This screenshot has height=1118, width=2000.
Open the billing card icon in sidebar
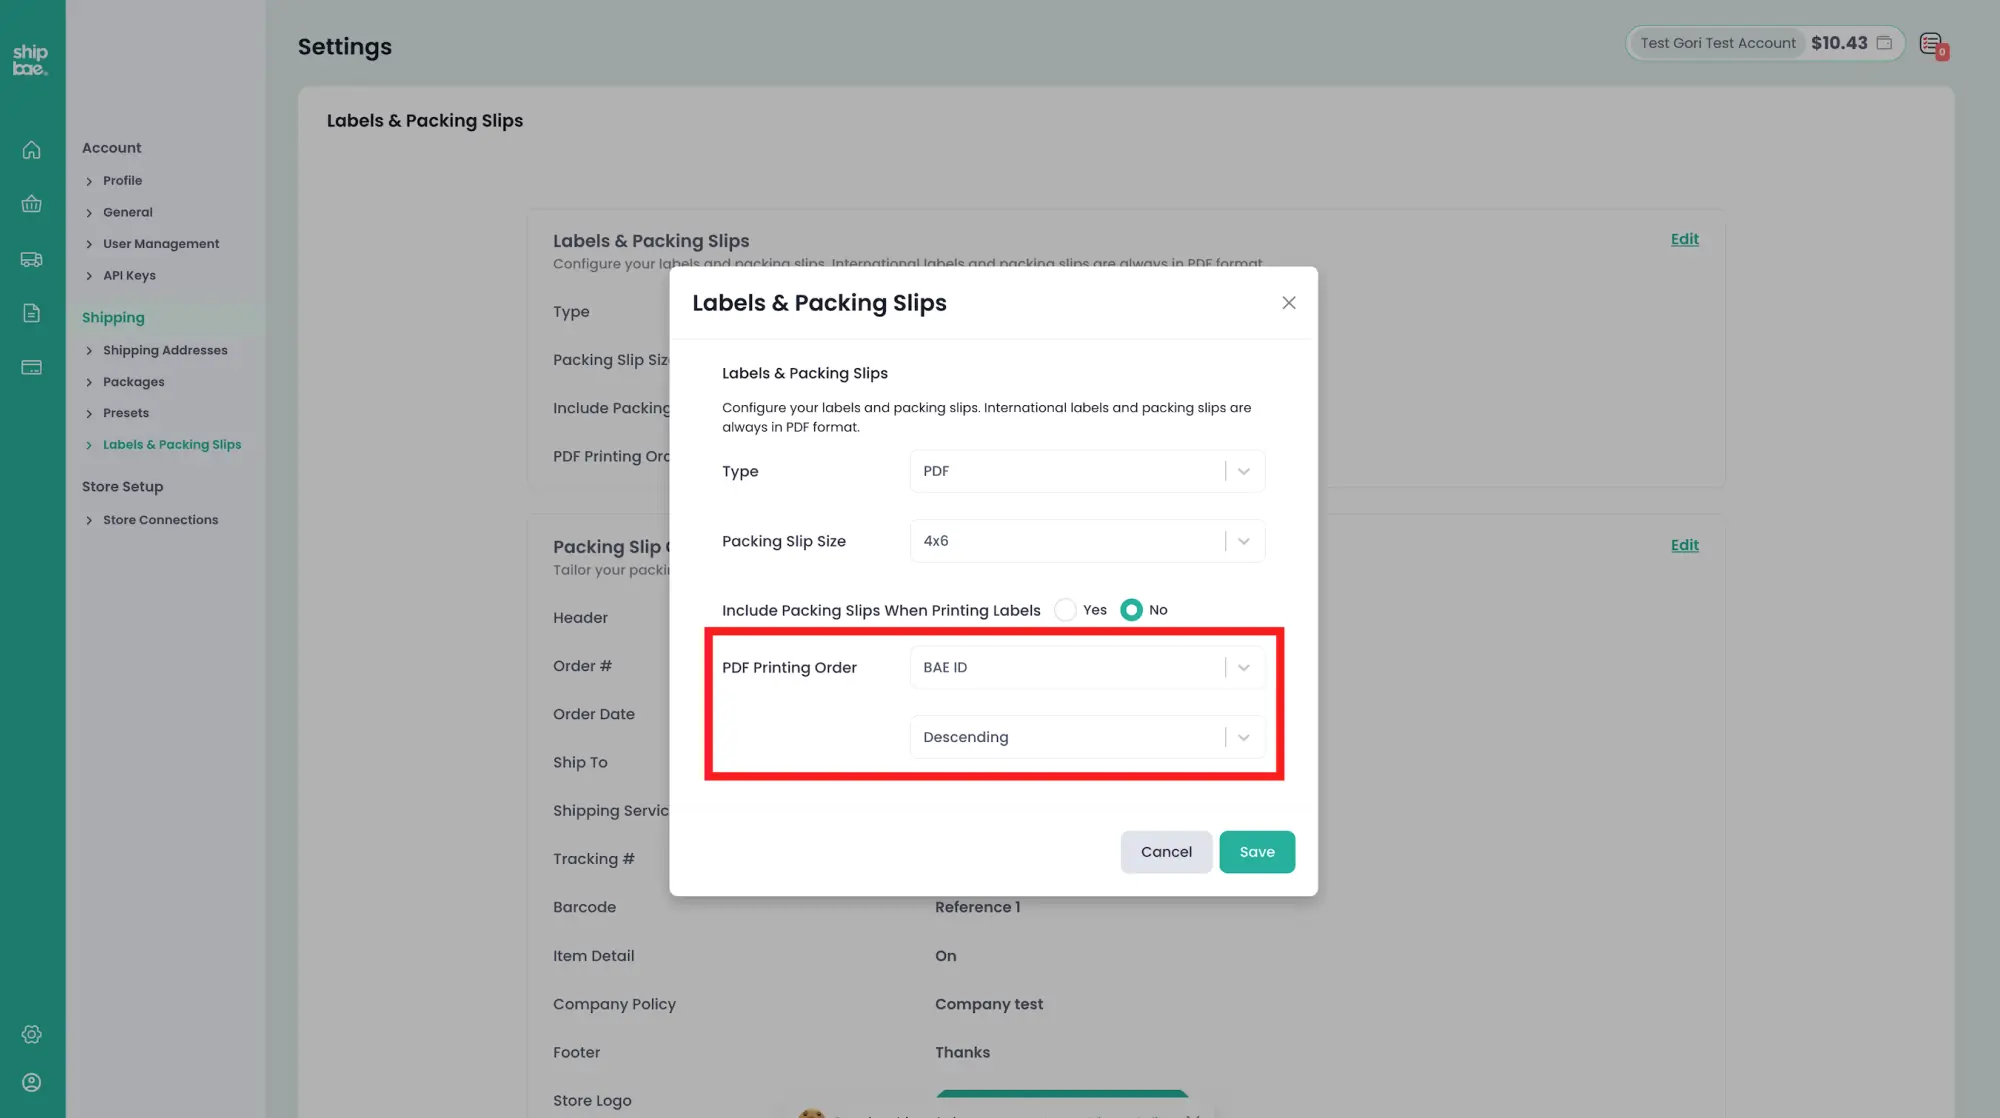pyautogui.click(x=32, y=367)
